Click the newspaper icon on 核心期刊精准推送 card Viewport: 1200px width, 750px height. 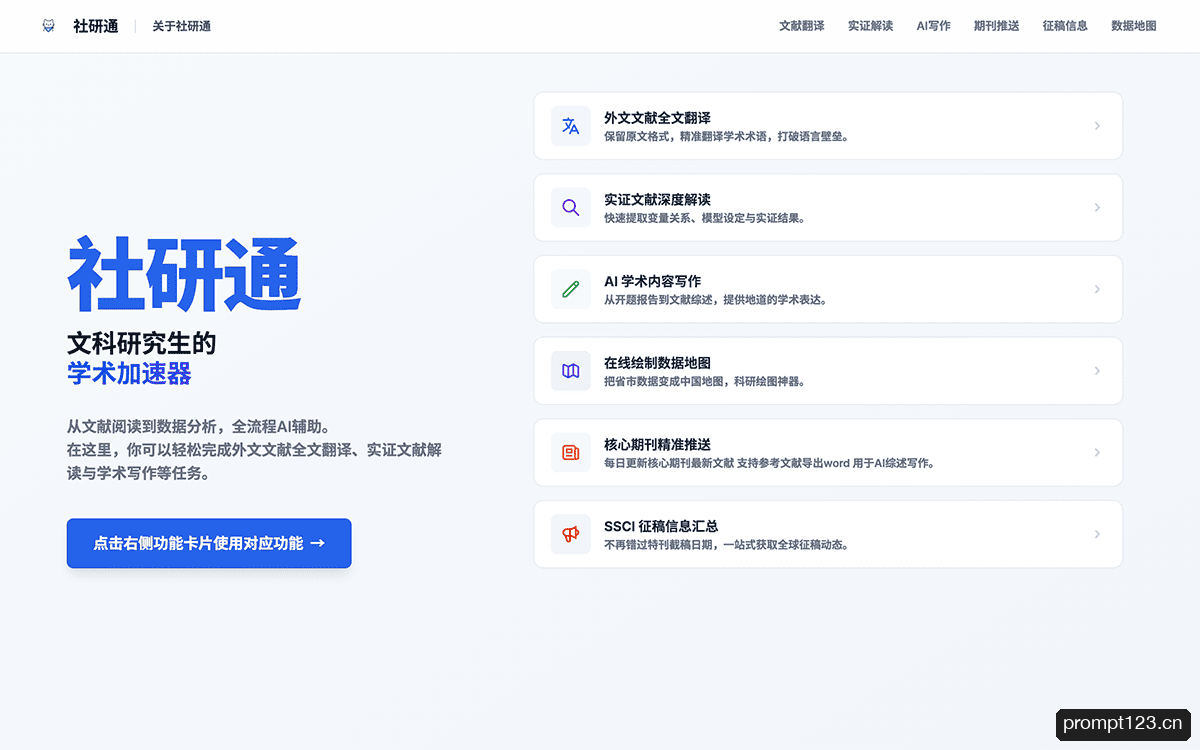(571, 453)
